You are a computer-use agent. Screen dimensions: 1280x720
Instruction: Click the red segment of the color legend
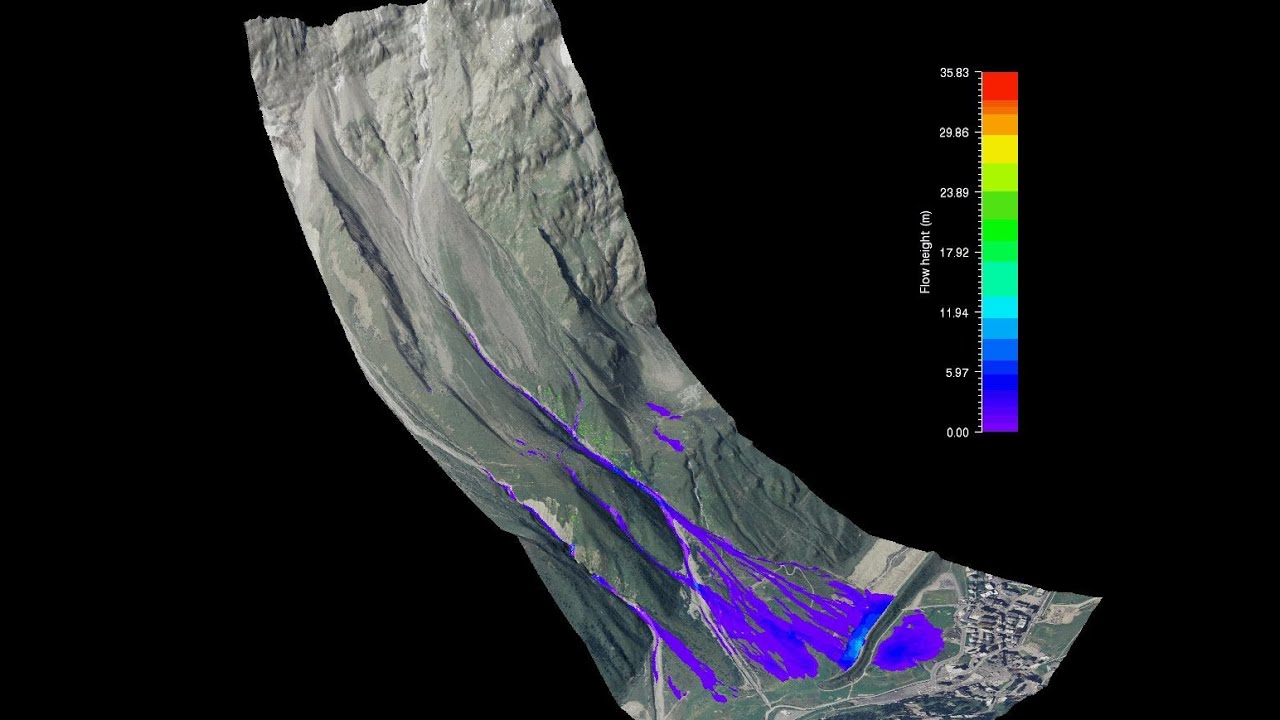pyautogui.click(x=1000, y=86)
